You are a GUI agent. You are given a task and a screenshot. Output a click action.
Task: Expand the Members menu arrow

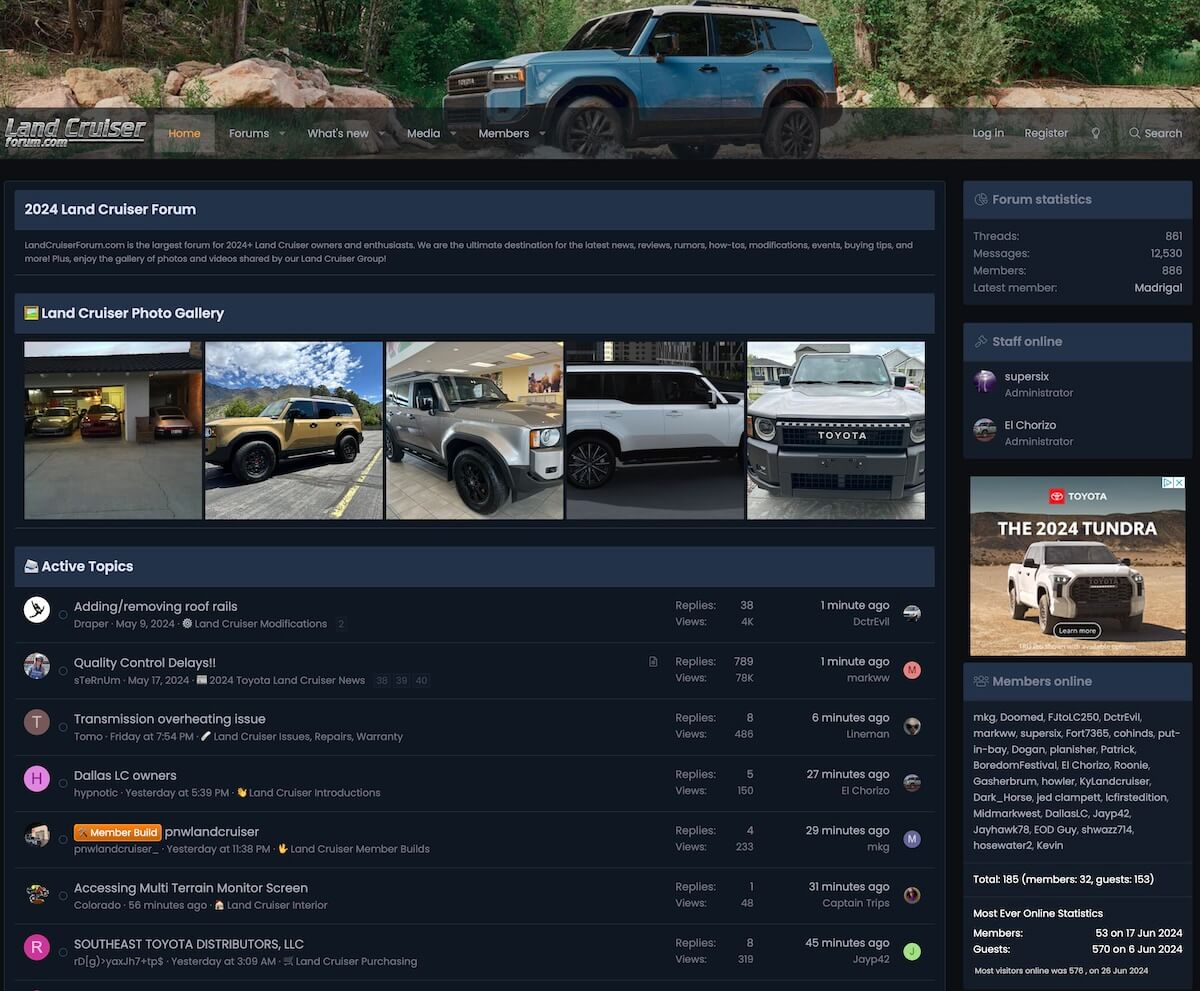(x=542, y=133)
